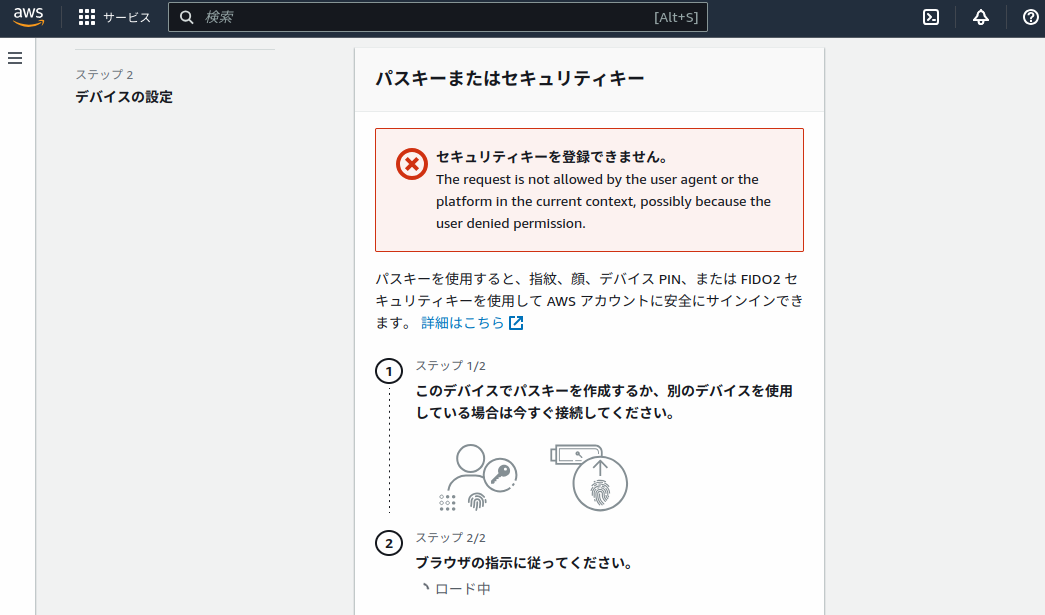Image resolution: width=1045 pixels, height=615 pixels.
Task: Click the AWS logo
Action: pyautogui.click(x=29, y=17)
